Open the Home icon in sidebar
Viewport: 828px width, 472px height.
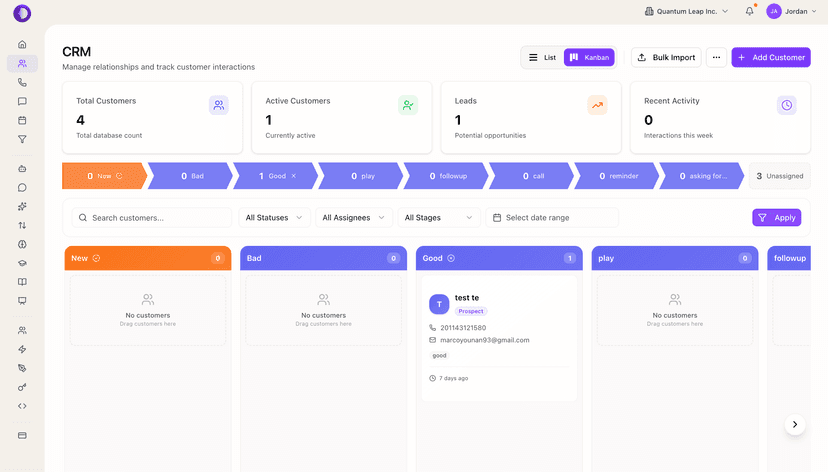coord(22,44)
